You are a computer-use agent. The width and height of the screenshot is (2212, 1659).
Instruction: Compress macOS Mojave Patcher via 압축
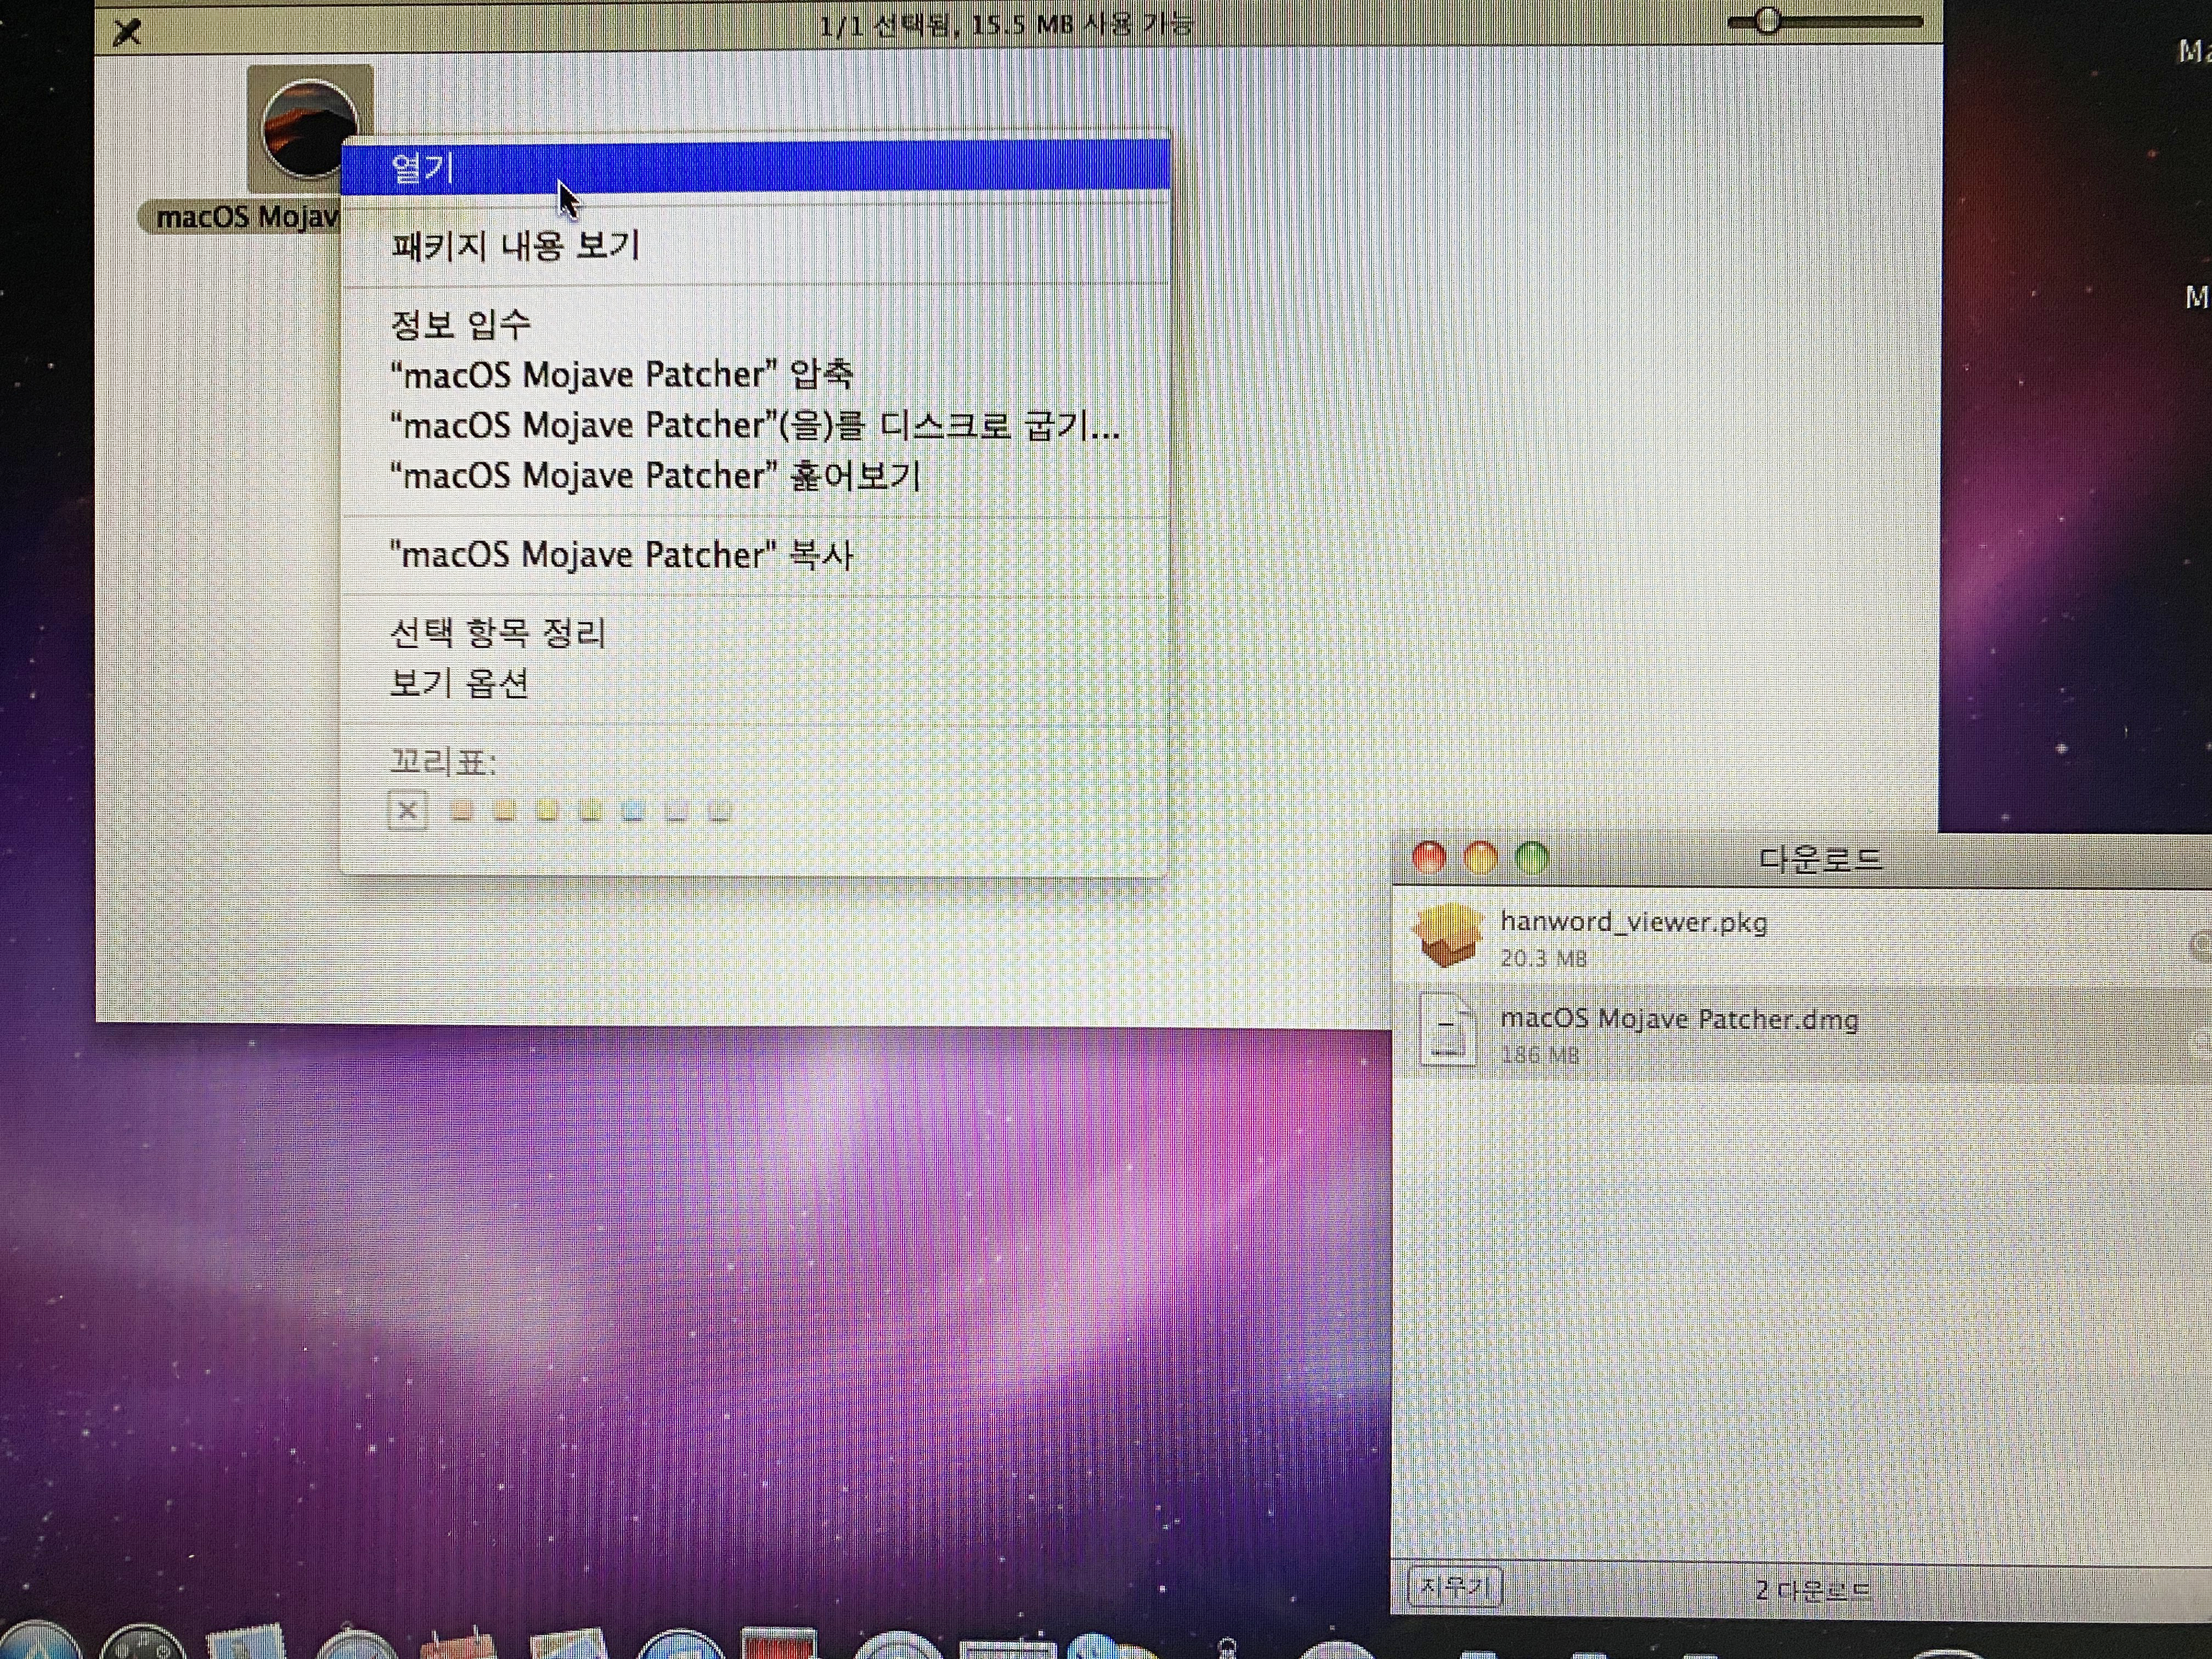(620, 374)
